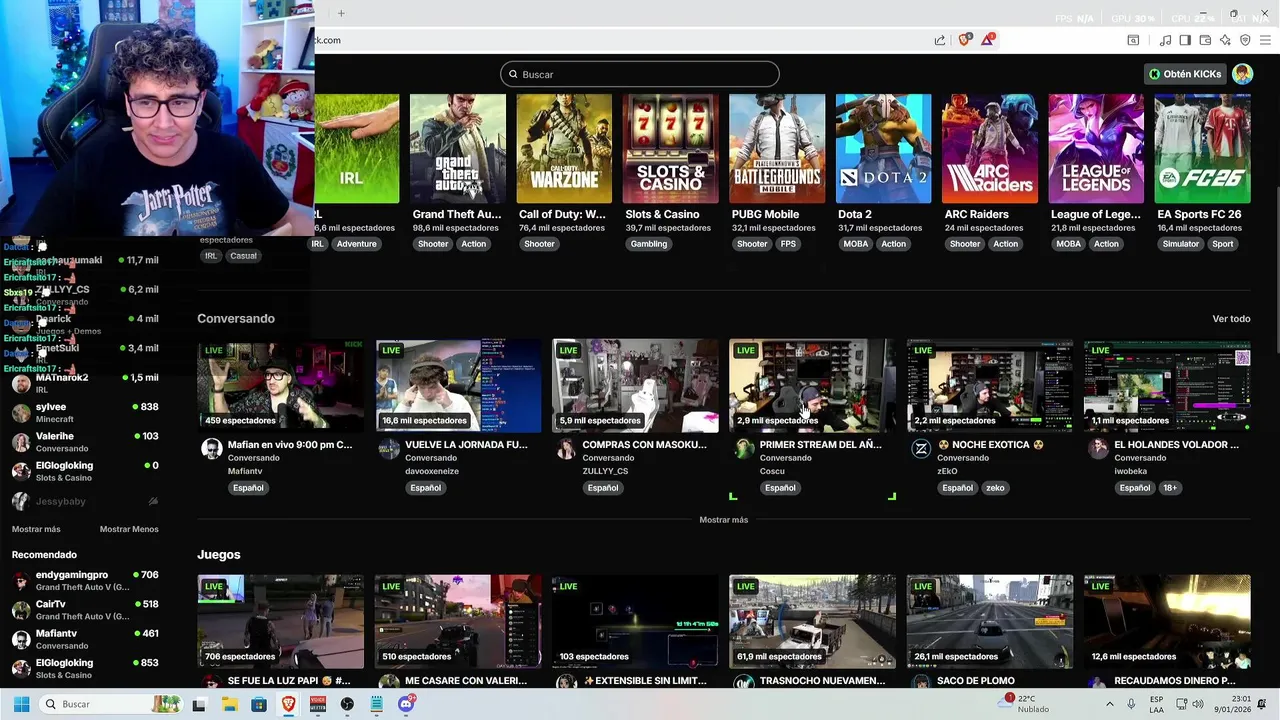Open Brave Rewards triangle icon
1280x720 pixels.
tap(988, 40)
